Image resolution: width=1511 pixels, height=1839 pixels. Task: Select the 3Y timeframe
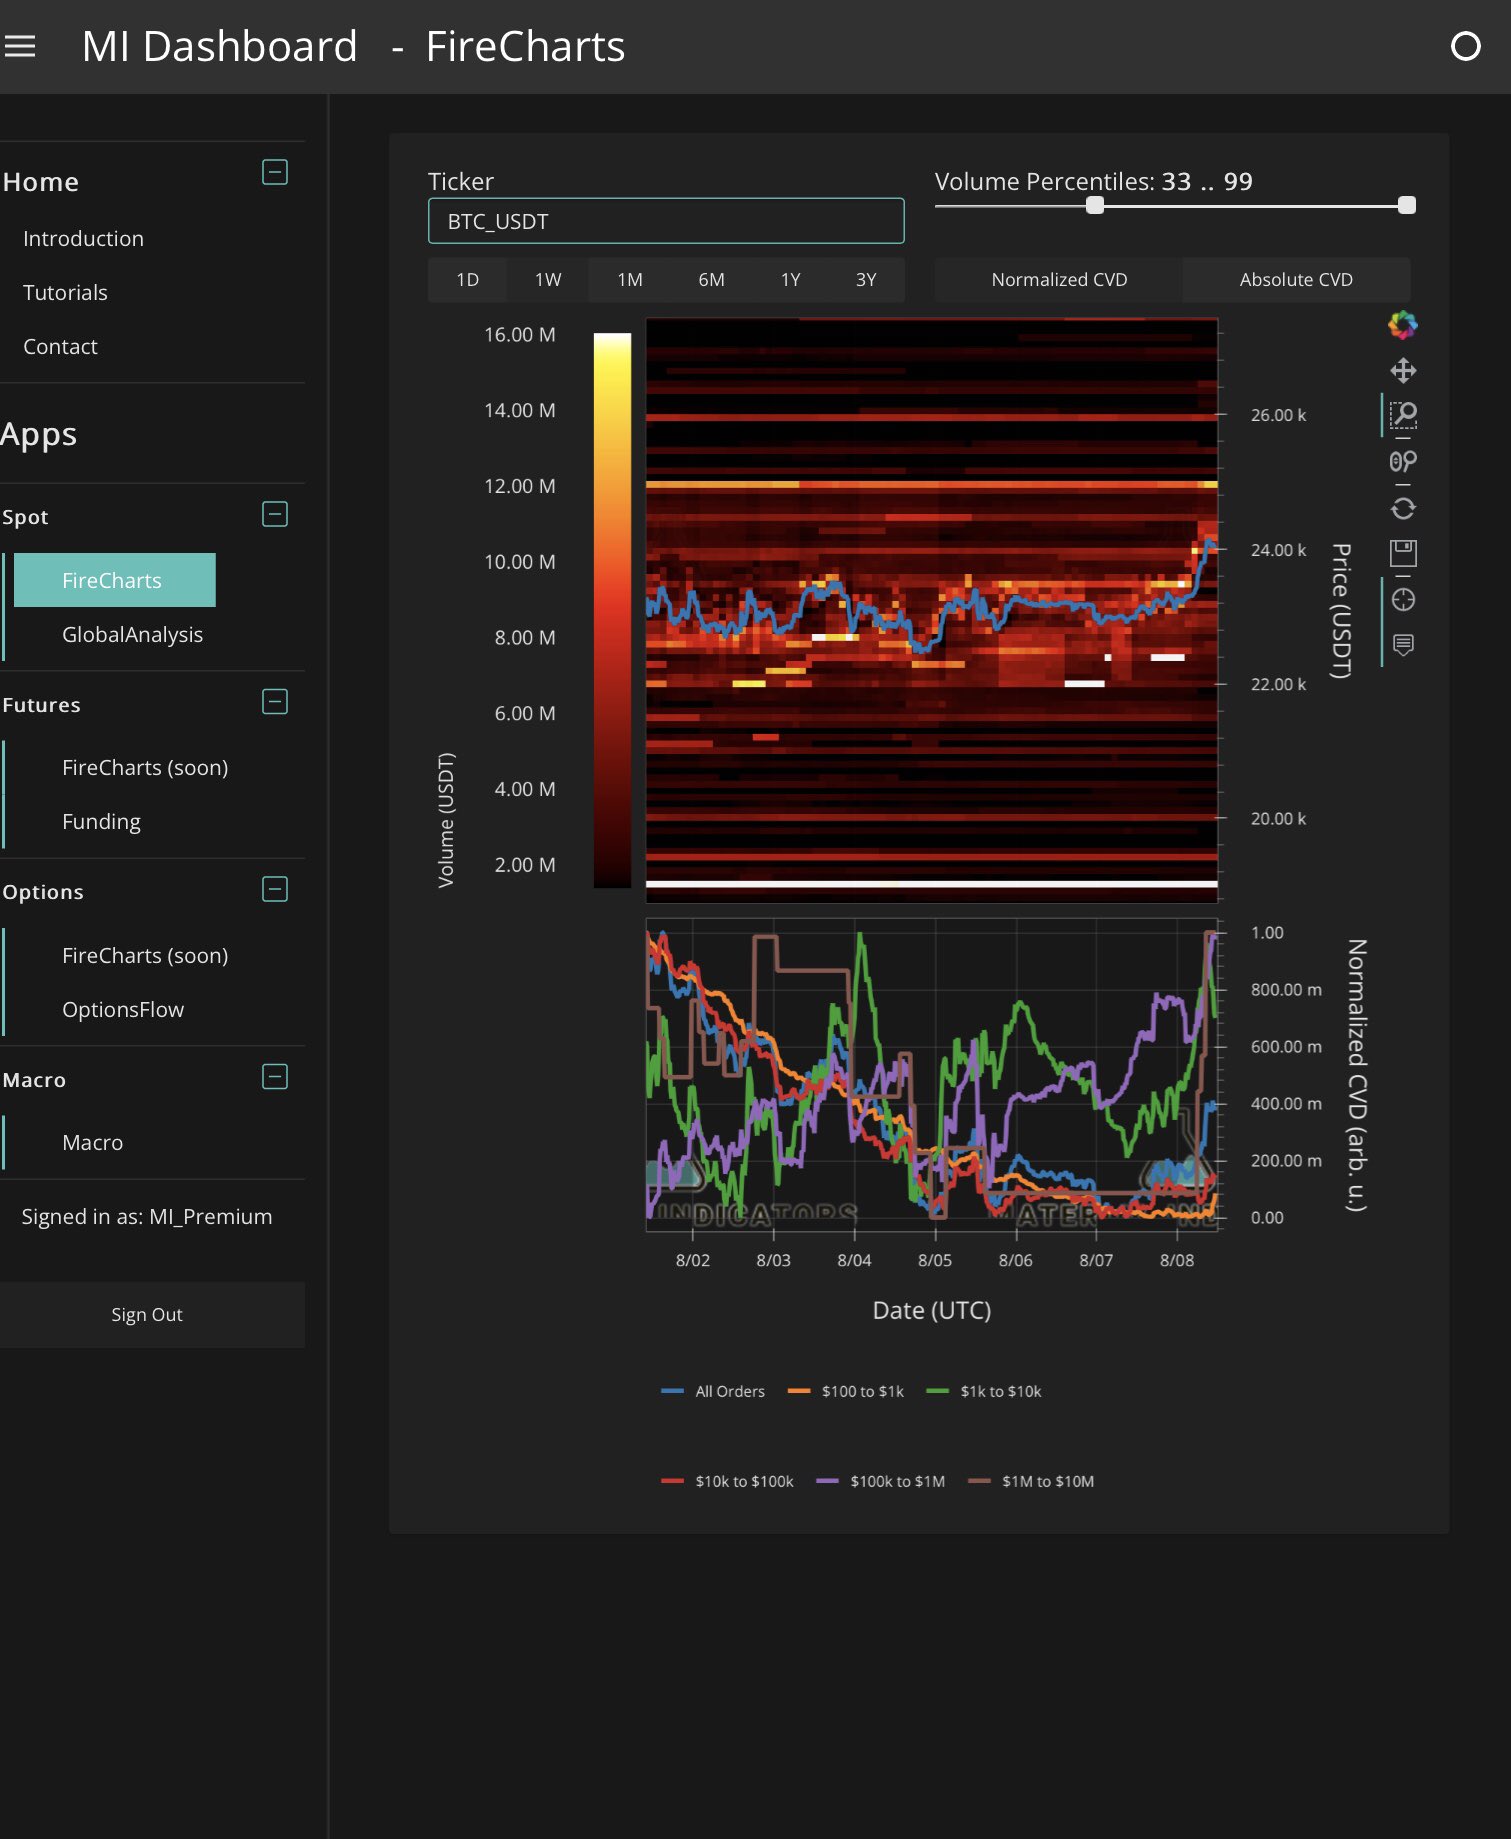[866, 280]
